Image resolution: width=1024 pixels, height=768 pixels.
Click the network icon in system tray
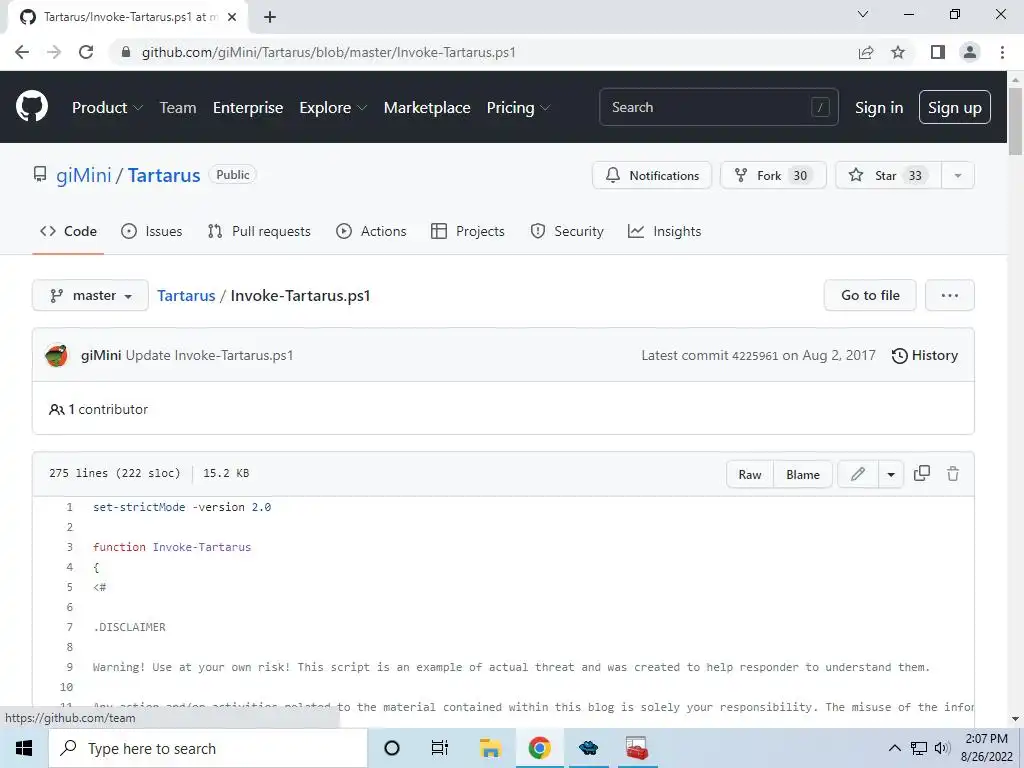(x=919, y=748)
